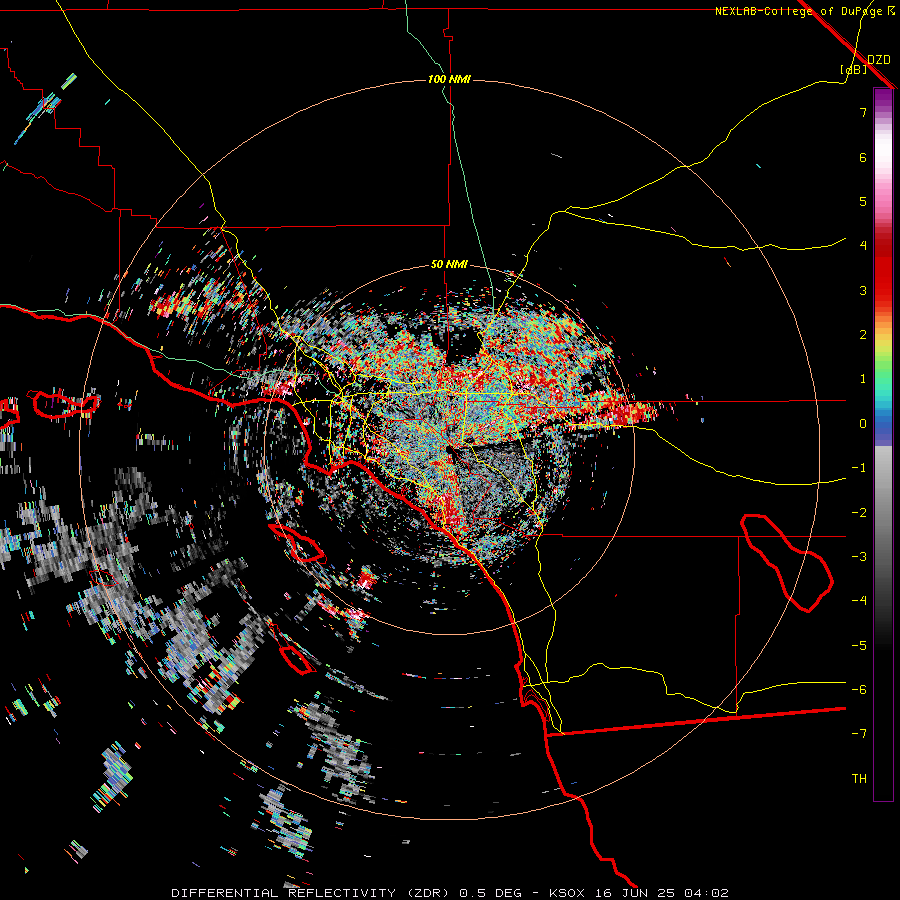Click the 3 value on the scale
900x900 pixels.
click(x=863, y=290)
